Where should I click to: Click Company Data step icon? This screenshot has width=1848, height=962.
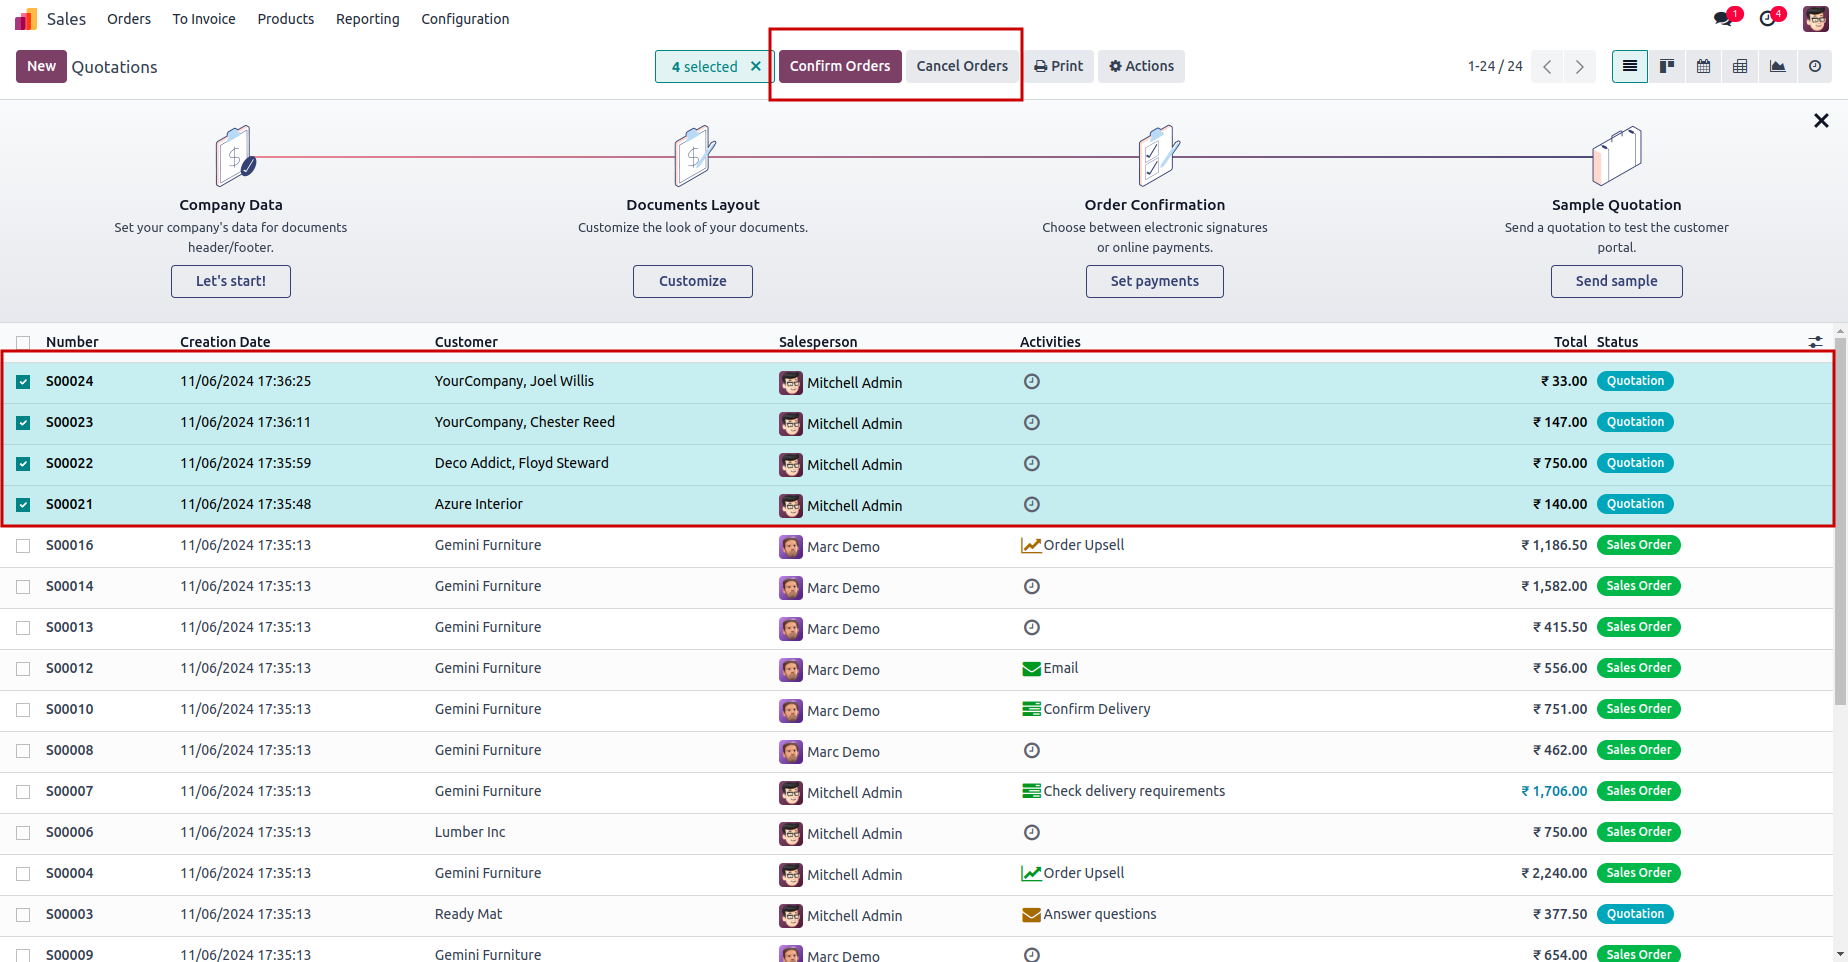234,156
